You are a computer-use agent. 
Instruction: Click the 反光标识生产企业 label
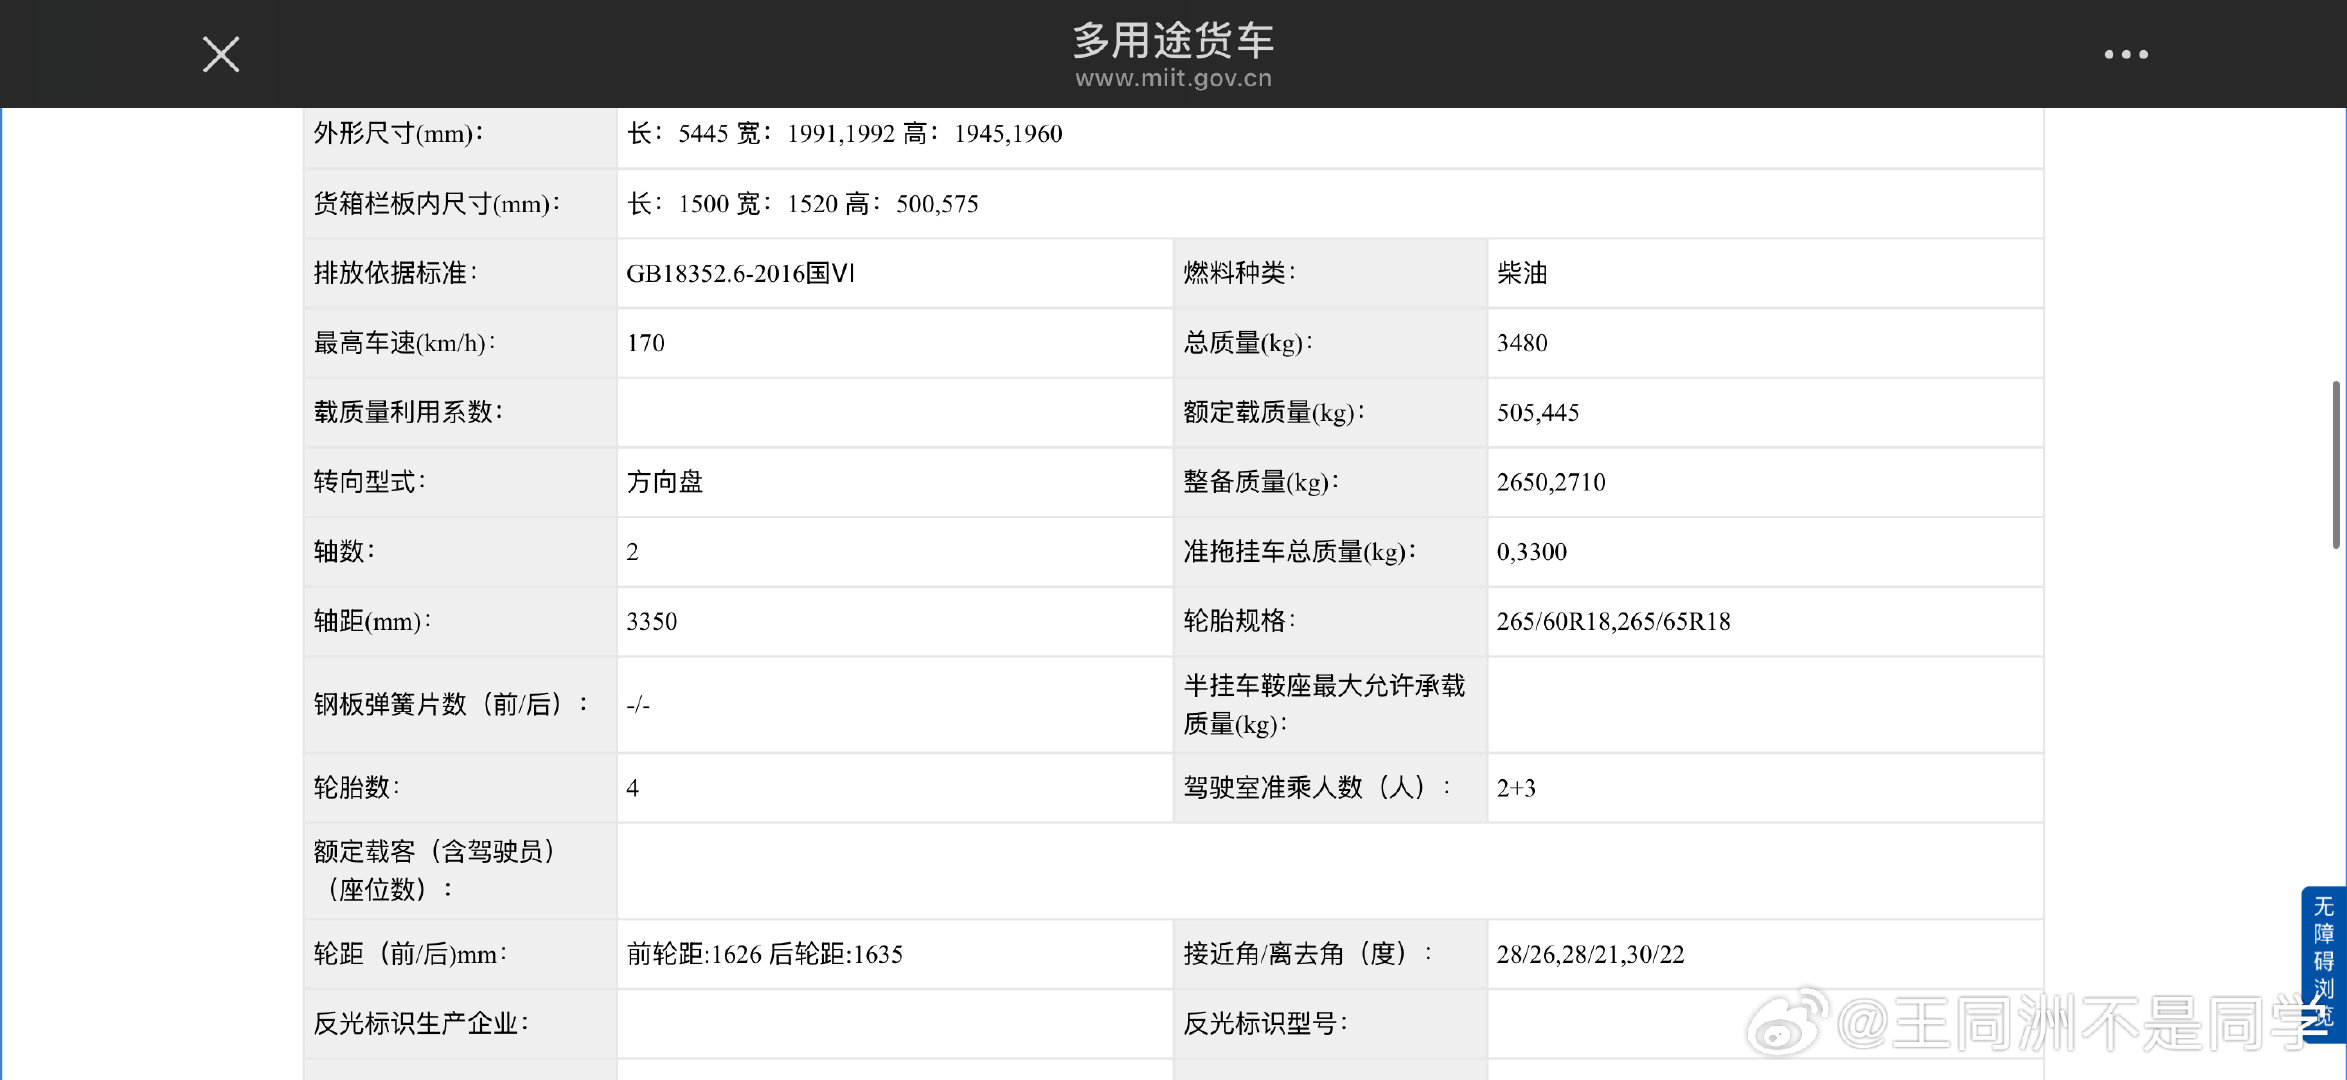click(x=421, y=1023)
